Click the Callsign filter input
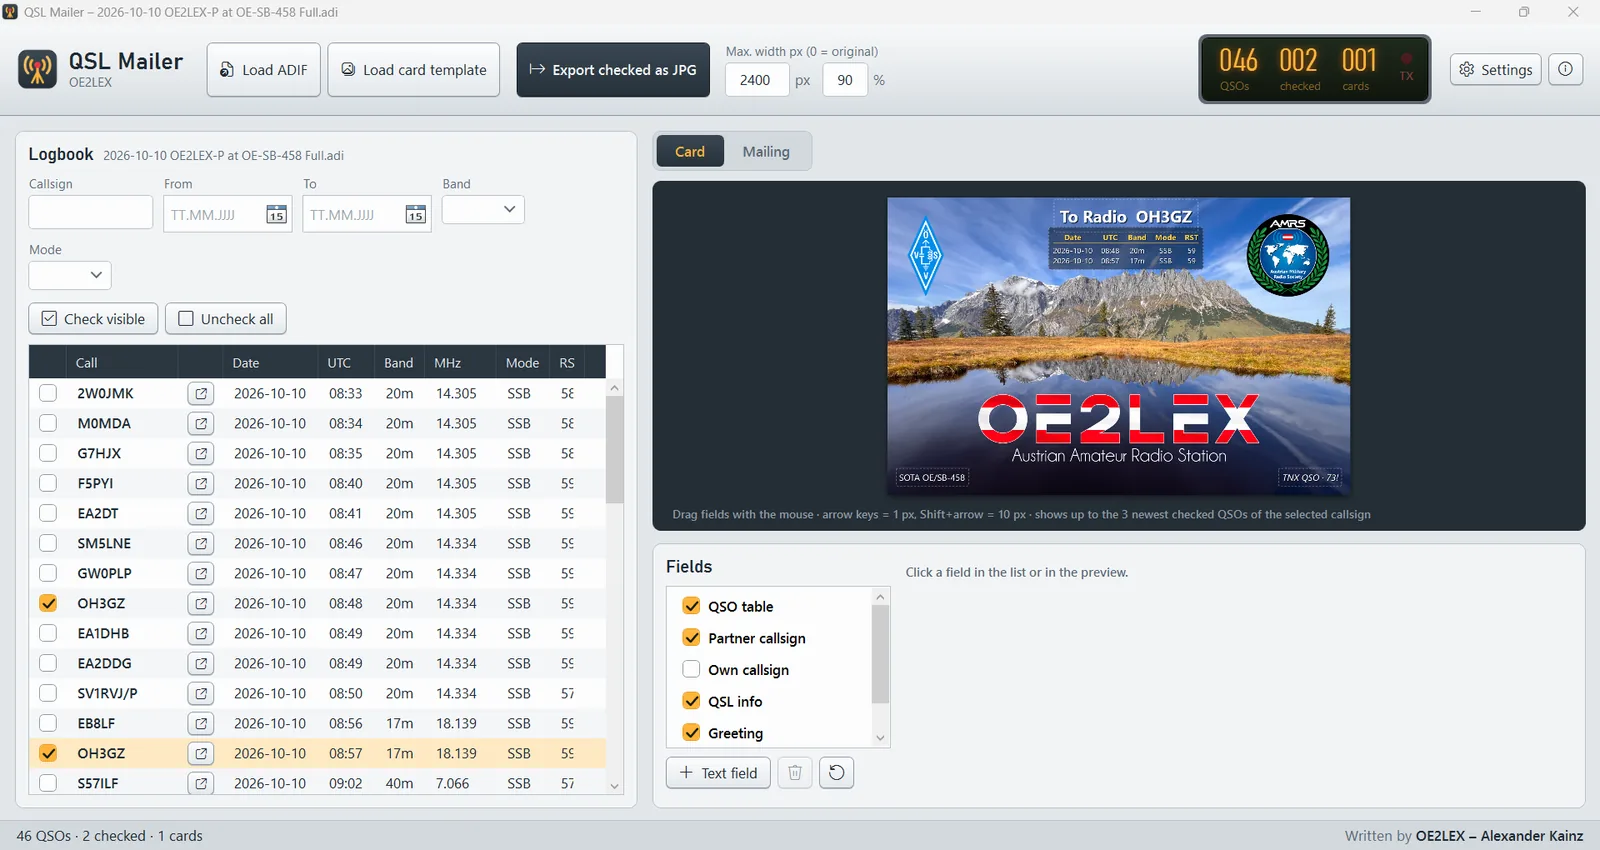Screen dimensions: 1600x850 coord(91,213)
